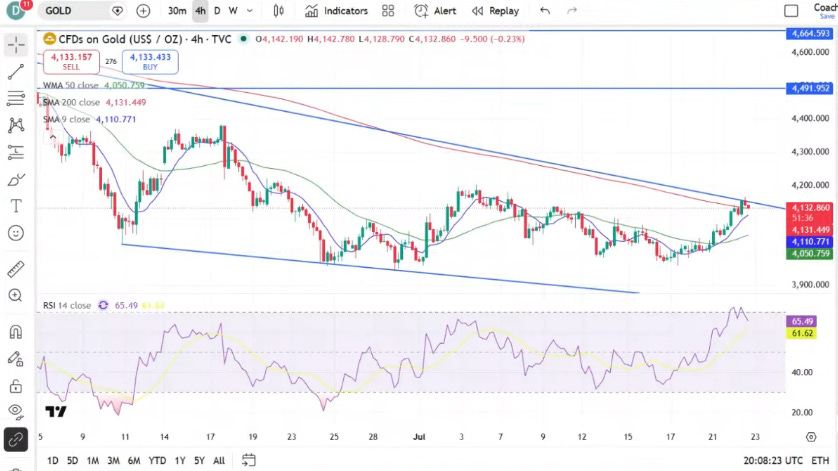Toggle magnet mode for drawings

point(16,332)
